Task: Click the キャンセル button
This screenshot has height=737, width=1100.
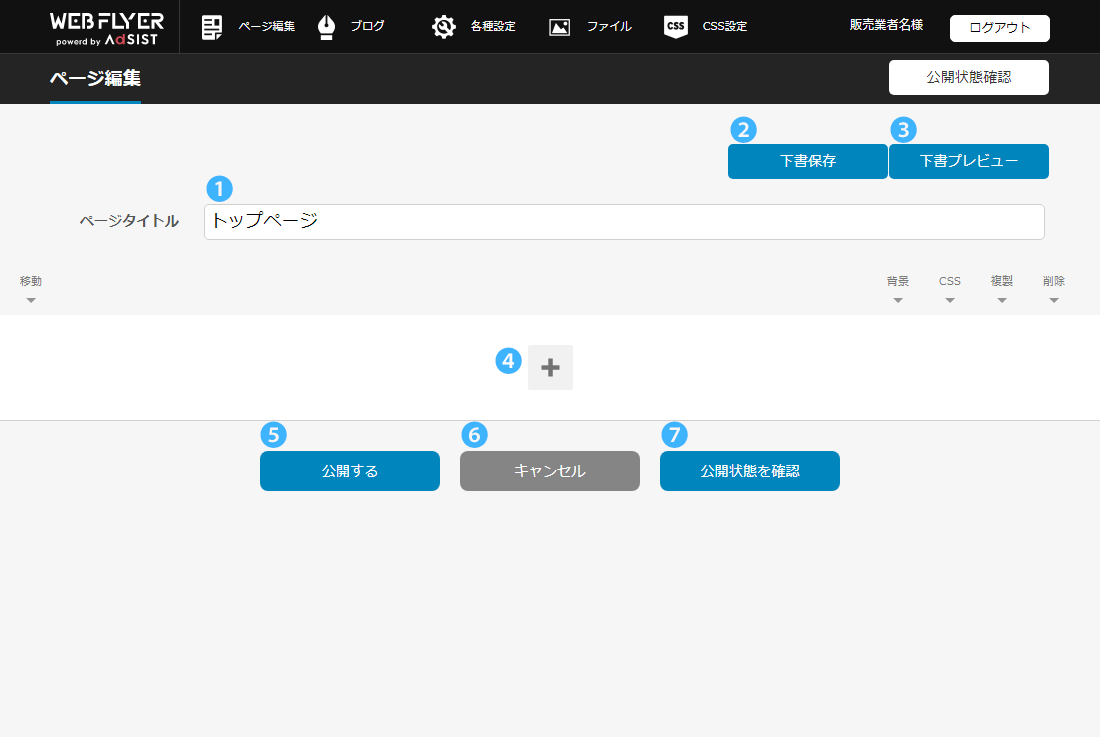Action: coord(549,471)
